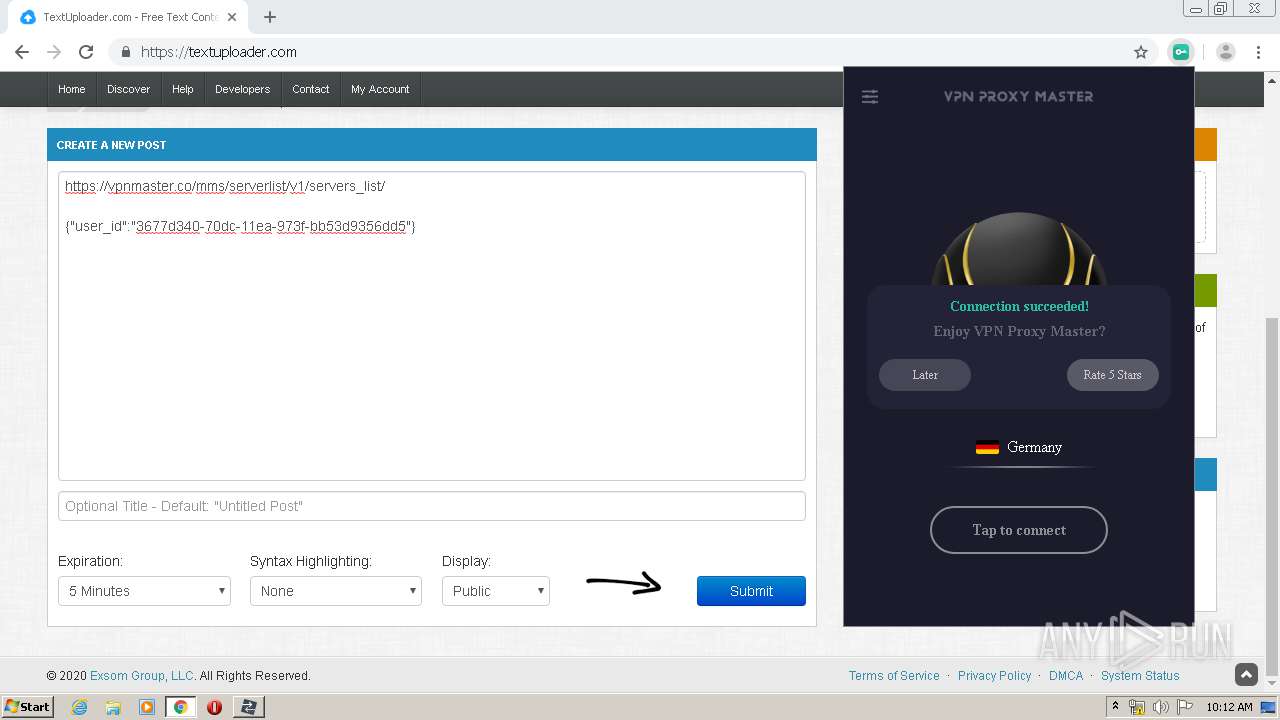Image resolution: width=1280 pixels, height=720 pixels.
Task: Open a new browser tab
Action: [x=270, y=17]
